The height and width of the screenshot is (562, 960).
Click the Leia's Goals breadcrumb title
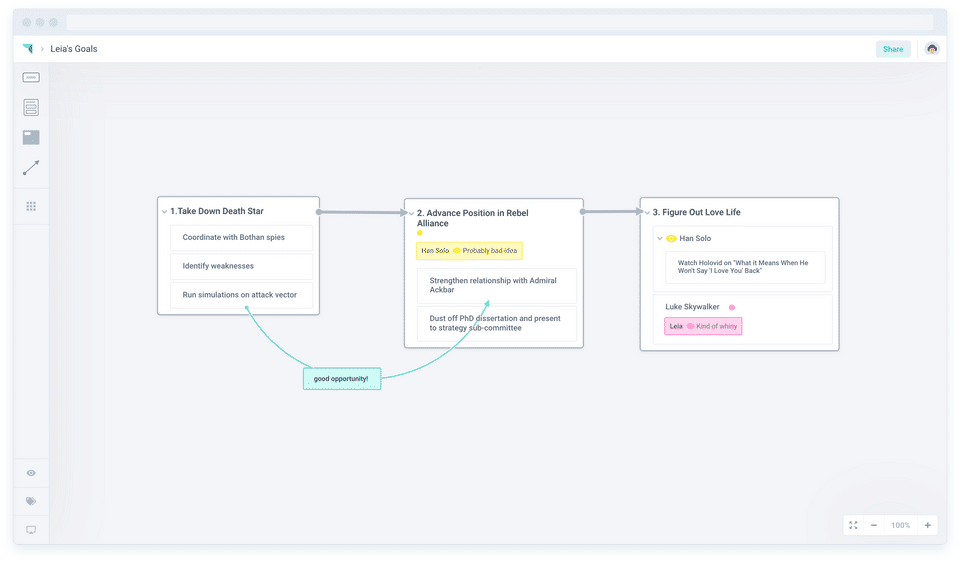73,49
